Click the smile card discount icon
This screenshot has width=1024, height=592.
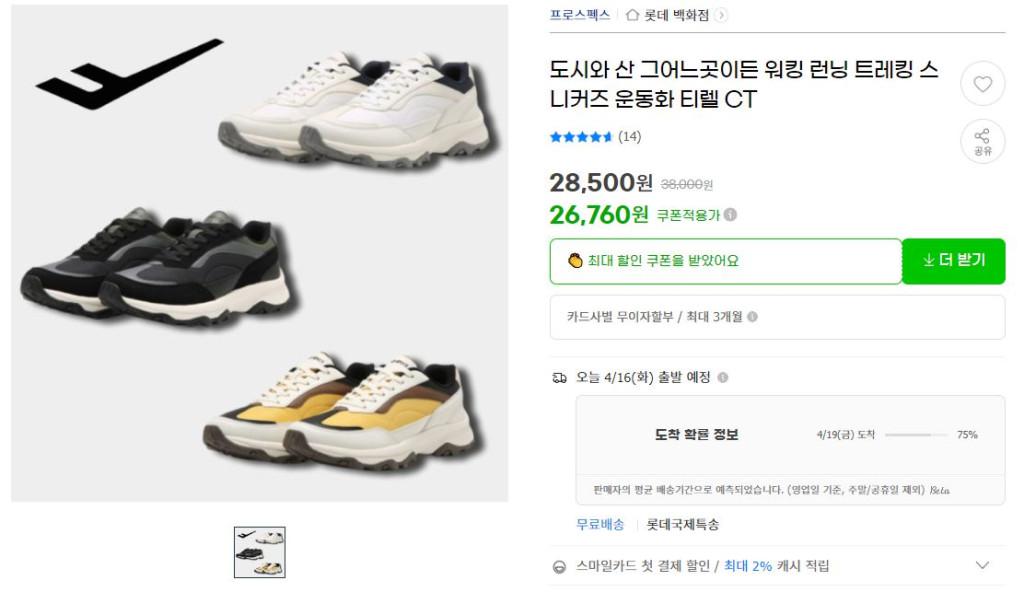click(560, 566)
